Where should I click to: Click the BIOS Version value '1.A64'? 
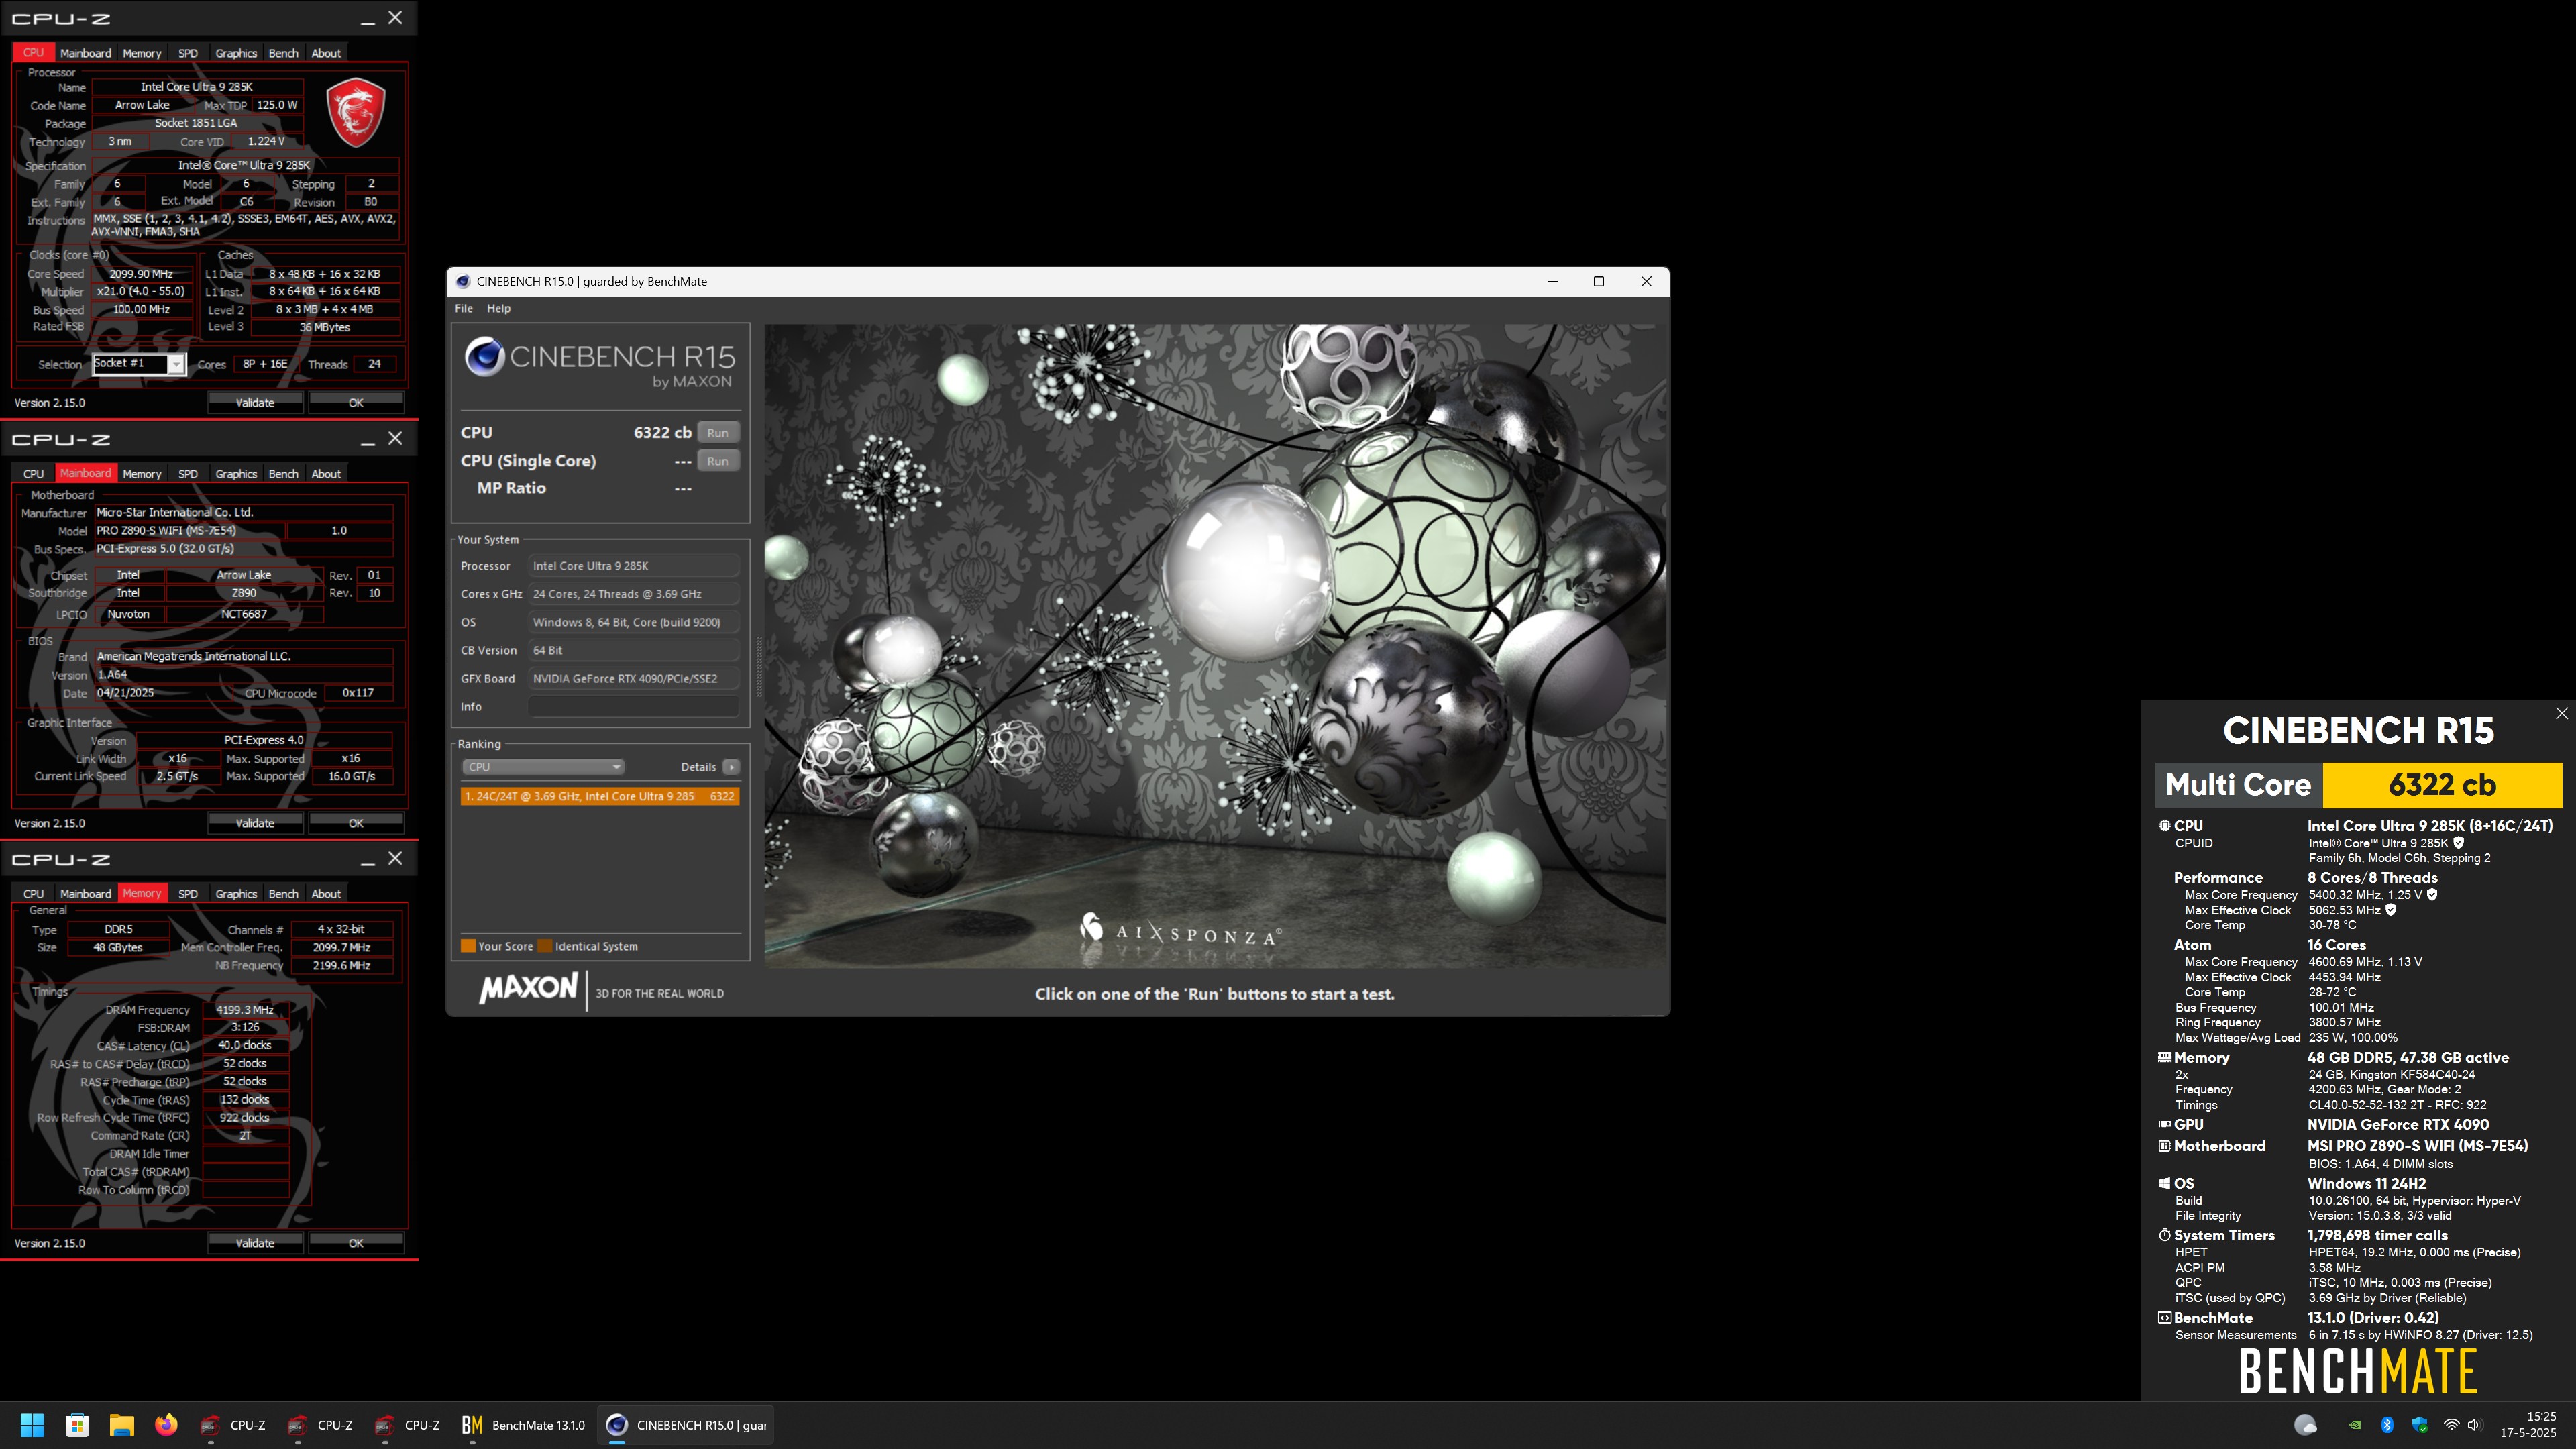click(243, 675)
